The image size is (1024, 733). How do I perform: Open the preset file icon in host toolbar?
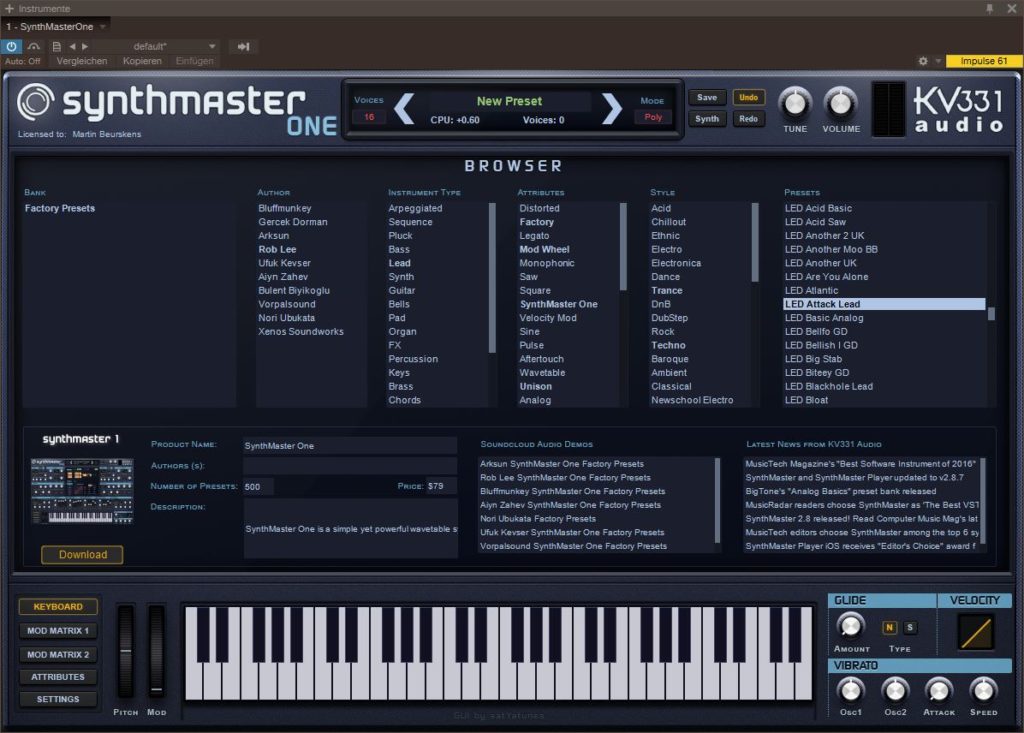tap(57, 46)
